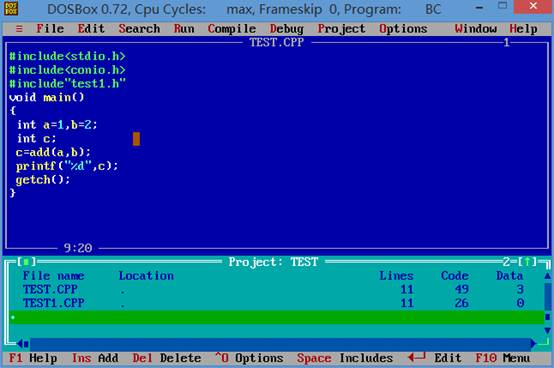Click the highlighted empty green project row
The width and height of the screenshot is (554, 368).
pos(276,317)
